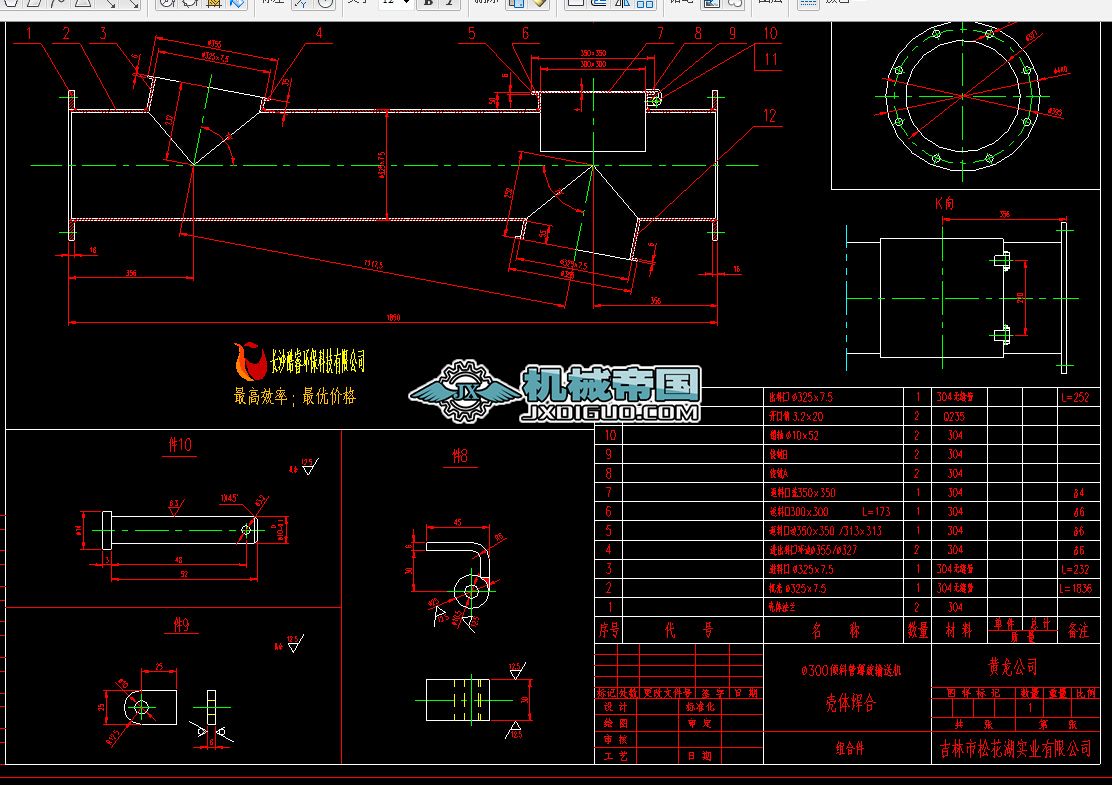This screenshot has height=785, width=1112.
Task: Click the yellow eraser icon in toolbar
Action: point(540,3)
